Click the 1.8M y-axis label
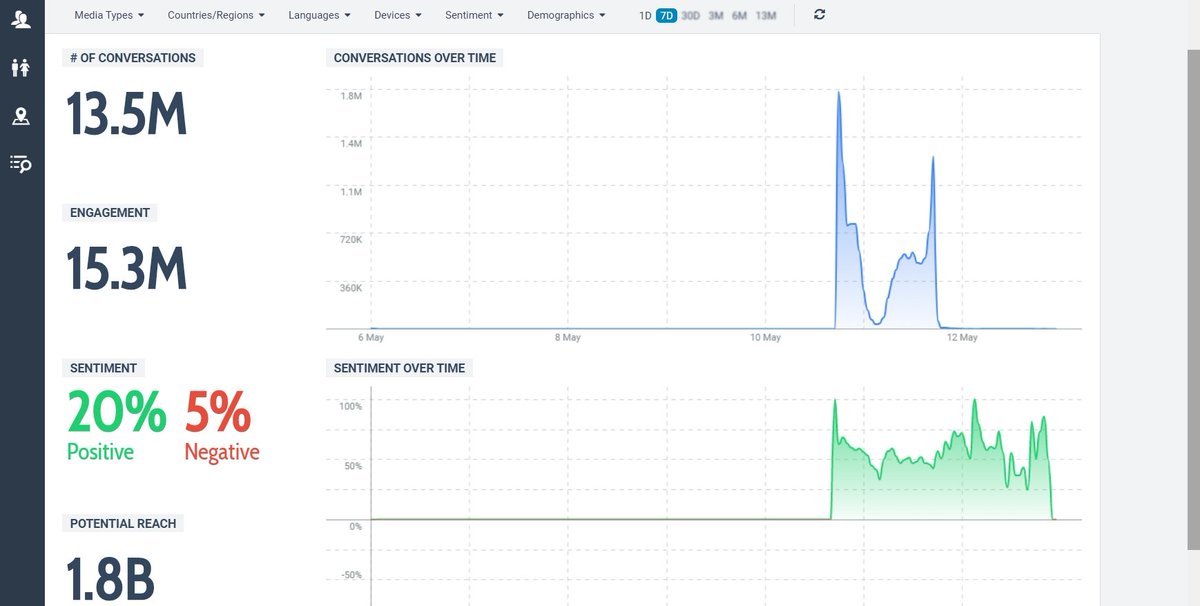The width and height of the screenshot is (1200, 606). point(350,96)
